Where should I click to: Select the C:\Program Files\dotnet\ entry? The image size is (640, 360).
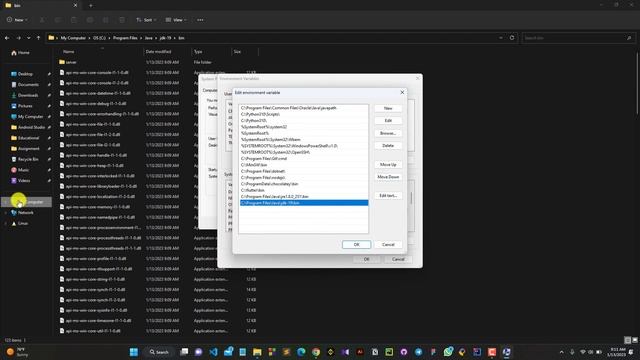click(x=304, y=171)
